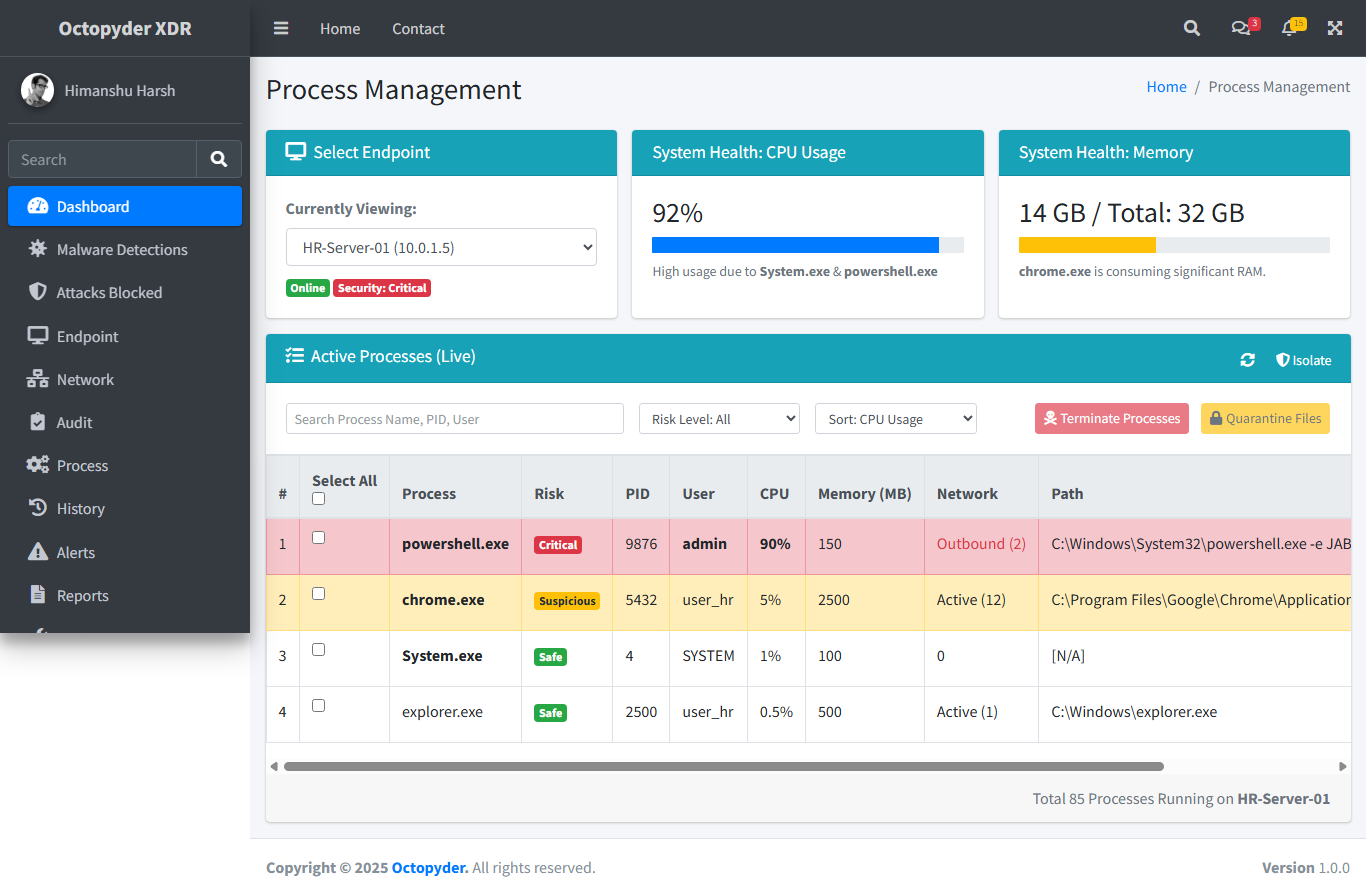1366x895 pixels.
Task: Click the hamburger menu toggle icon
Action: [x=281, y=28]
